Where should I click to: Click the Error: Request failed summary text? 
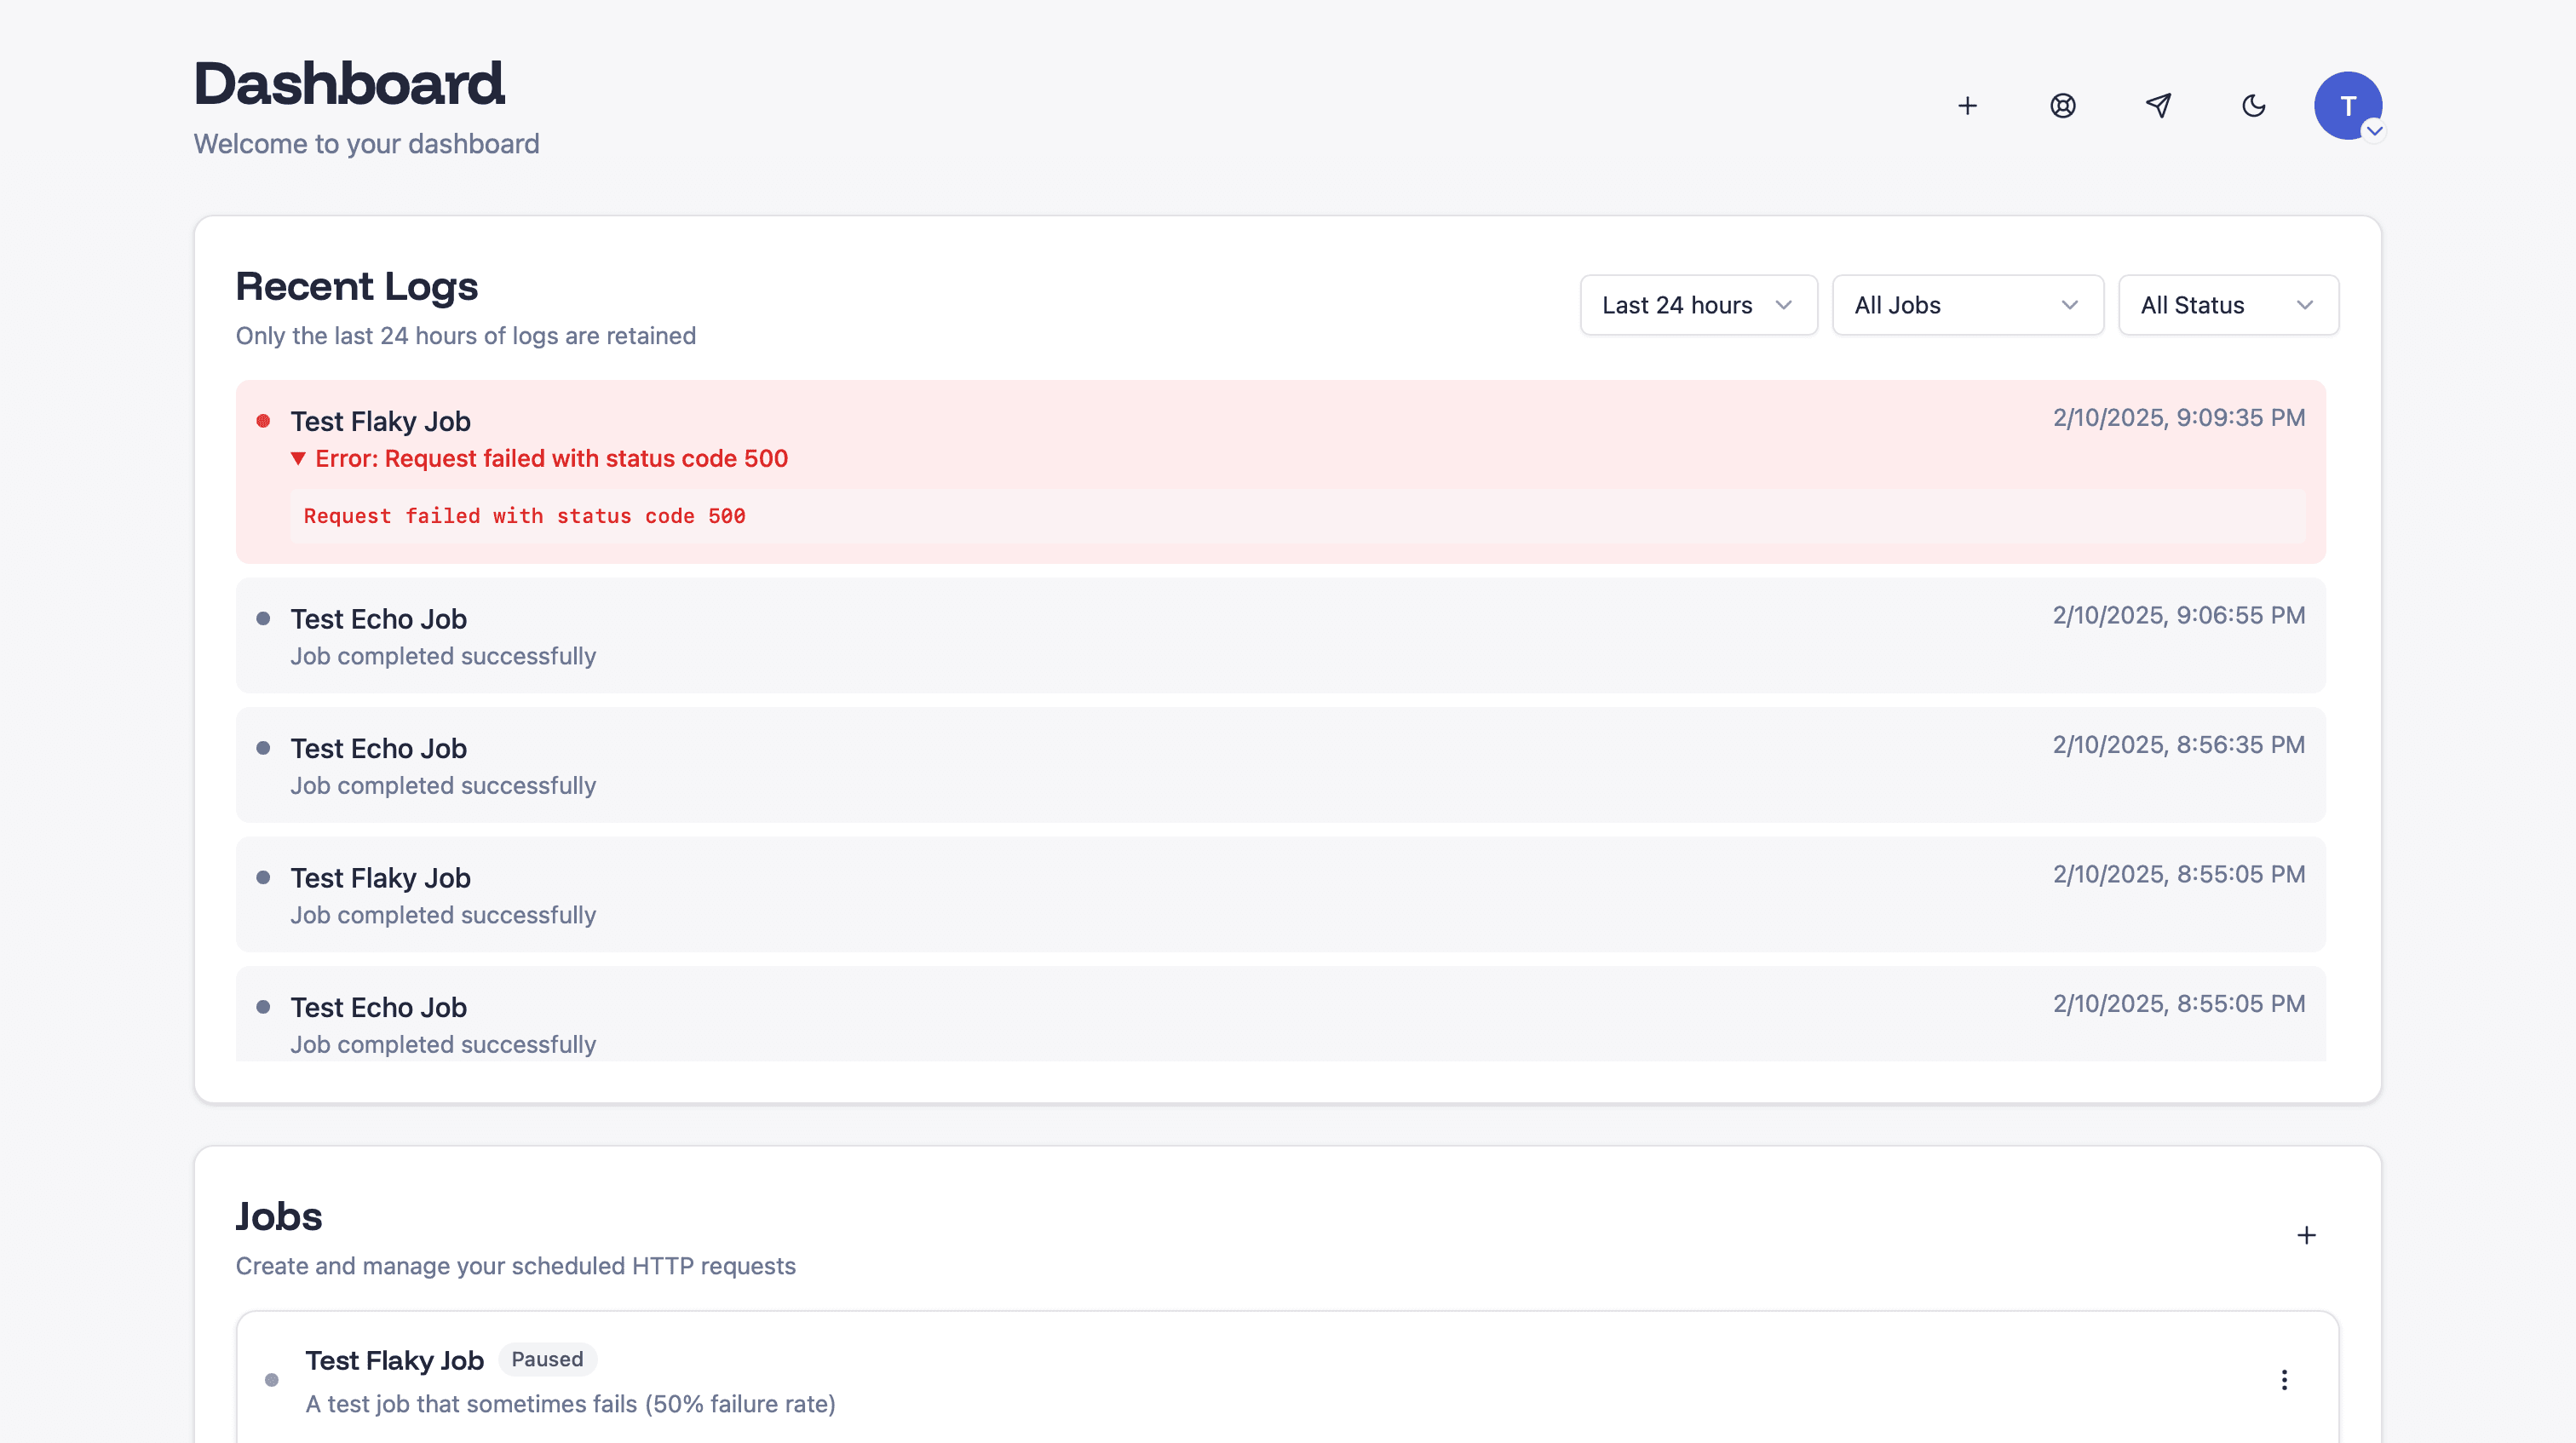click(551, 459)
